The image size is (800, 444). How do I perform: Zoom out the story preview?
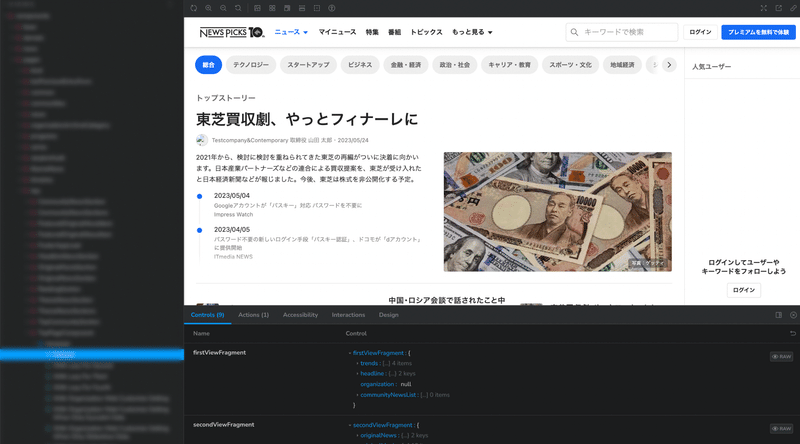pos(223,8)
